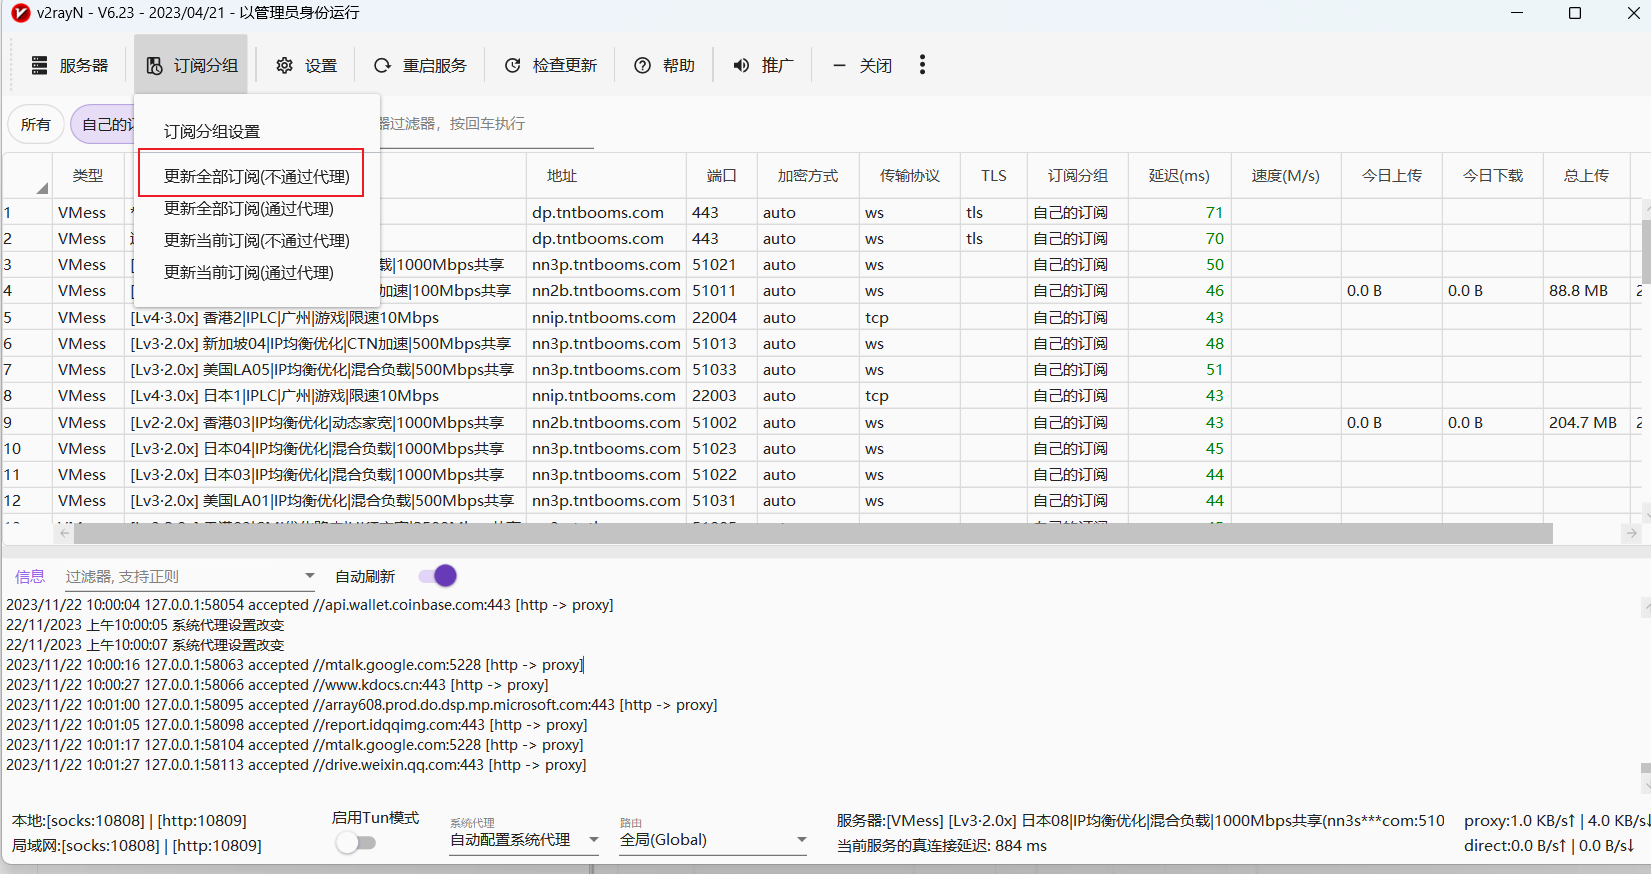The height and width of the screenshot is (874, 1651).
Task: Click 检查更新 check update button
Action: (x=551, y=65)
